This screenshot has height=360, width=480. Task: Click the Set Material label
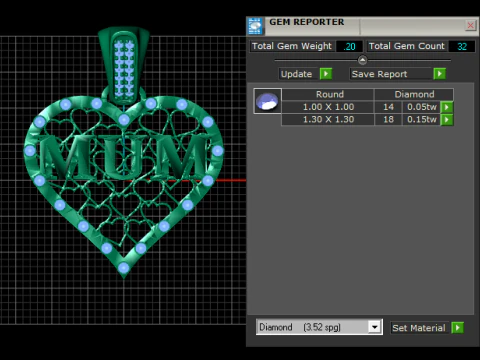click(x=419, y=328)
